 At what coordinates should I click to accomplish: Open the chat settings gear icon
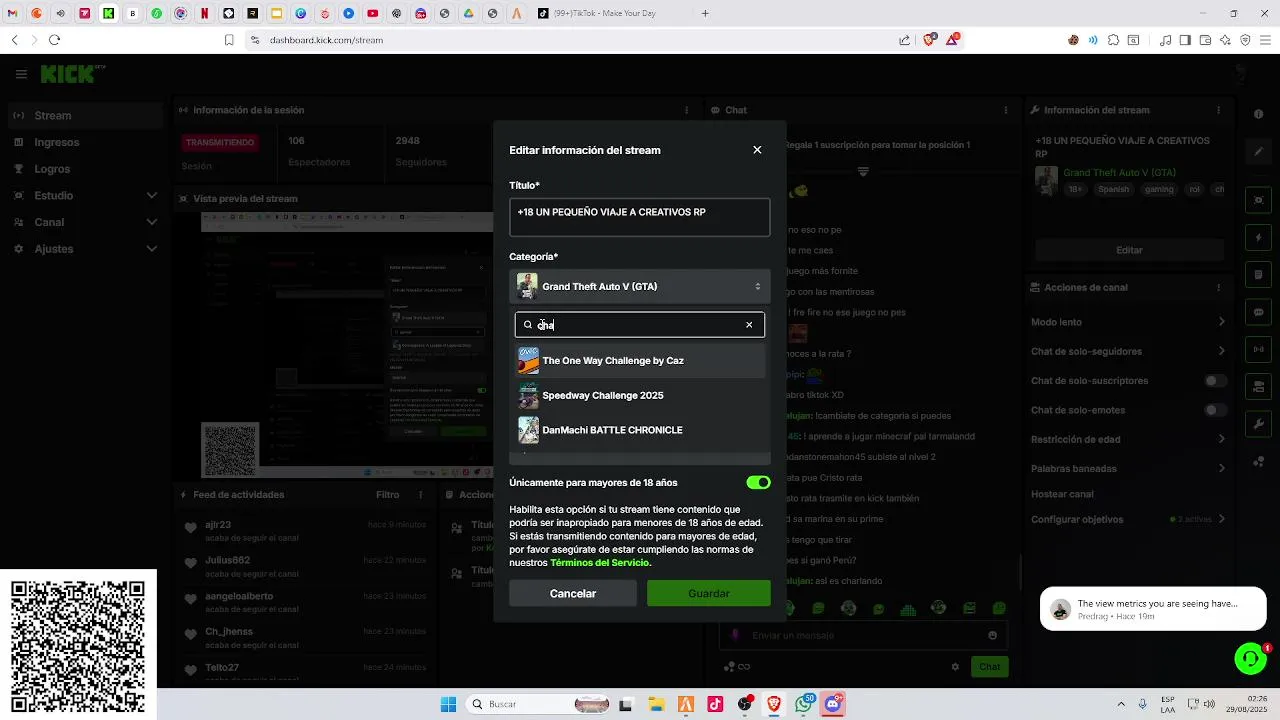pyautogui.click(x=955, y=667)
